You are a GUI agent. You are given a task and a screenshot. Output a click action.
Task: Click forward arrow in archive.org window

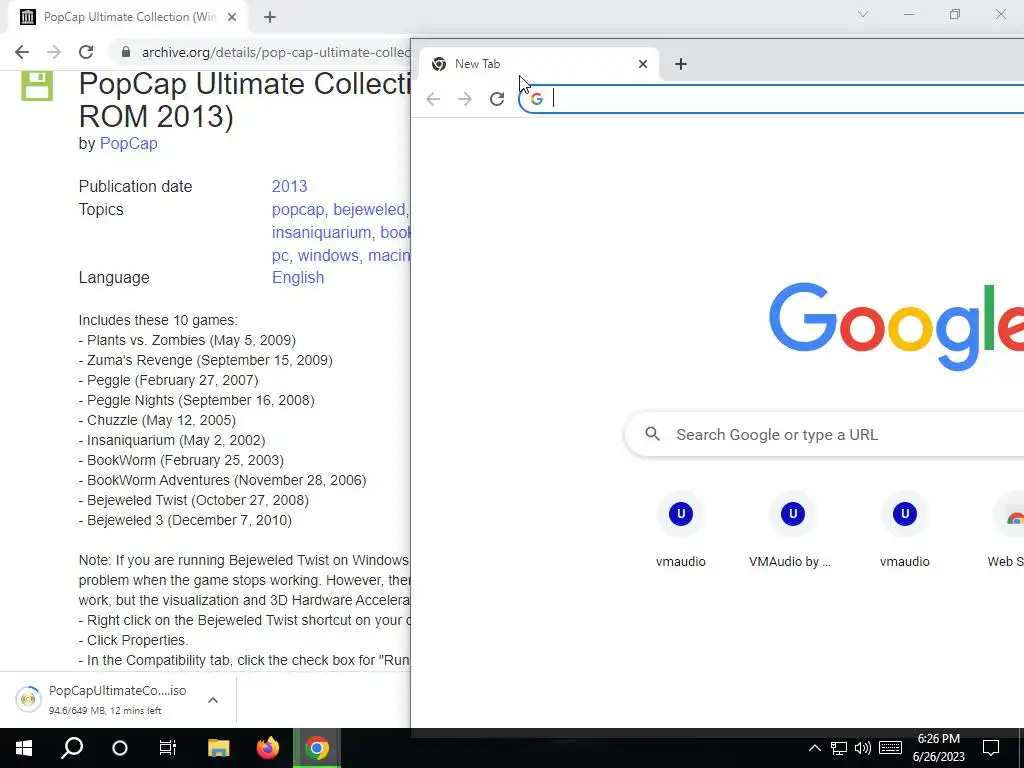pos(54,52)
